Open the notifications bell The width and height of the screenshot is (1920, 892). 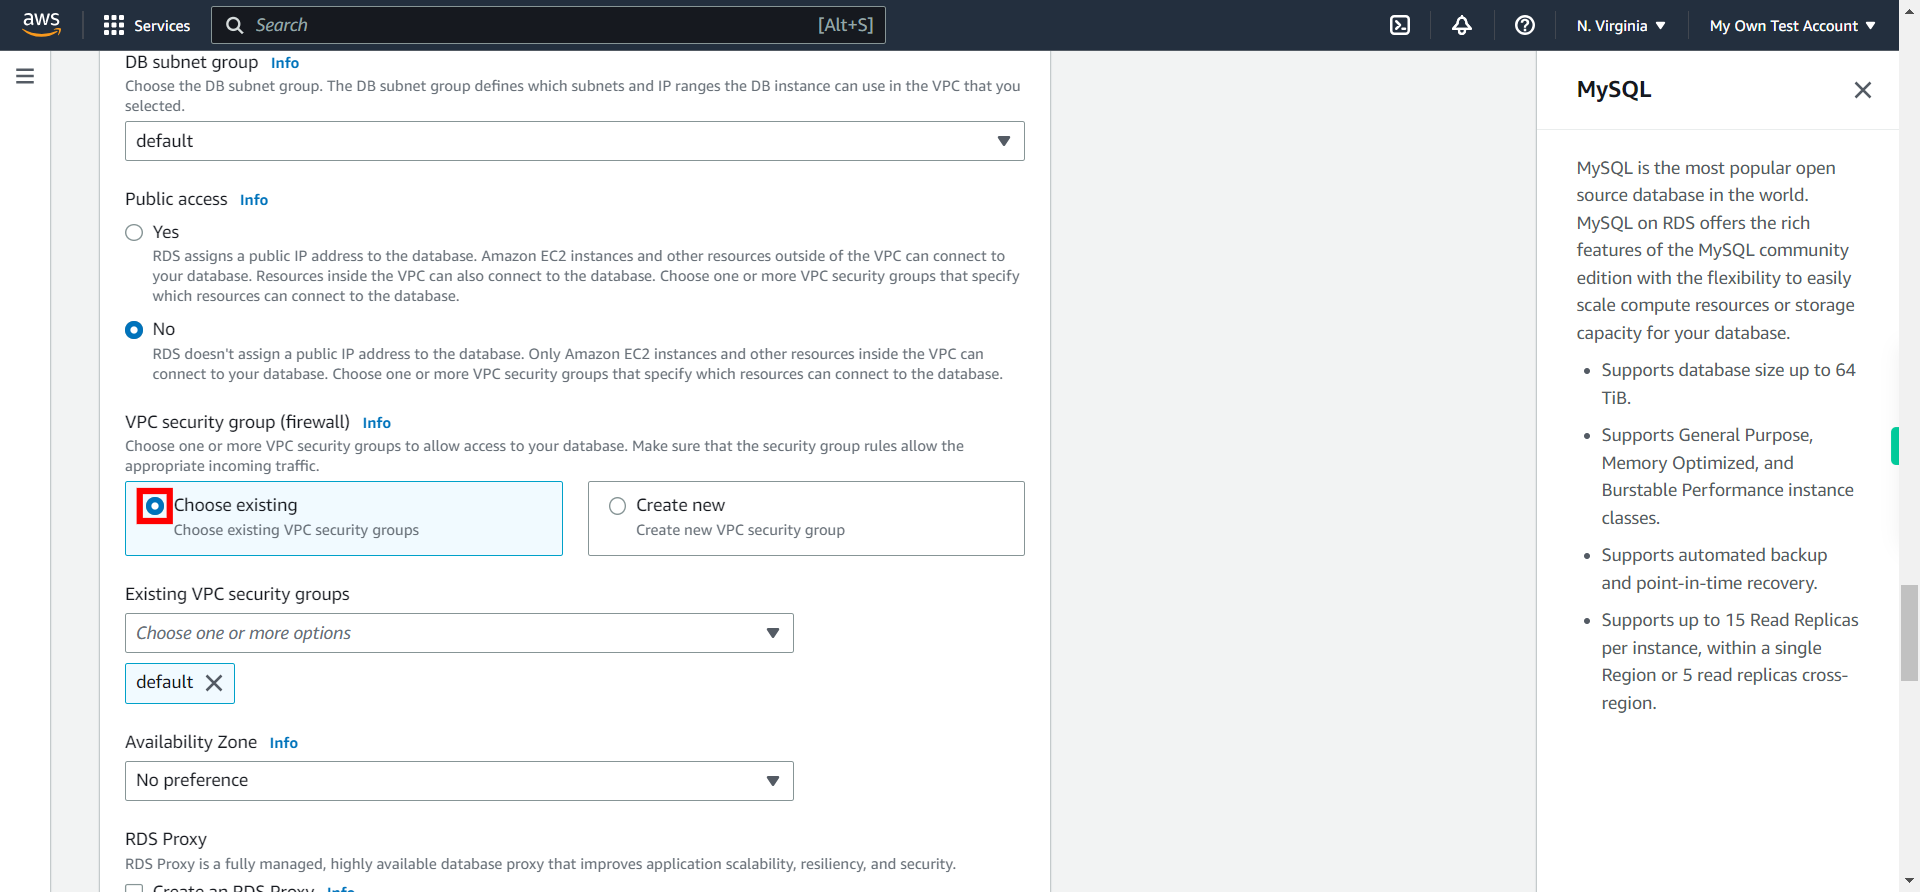[1462, 25]
